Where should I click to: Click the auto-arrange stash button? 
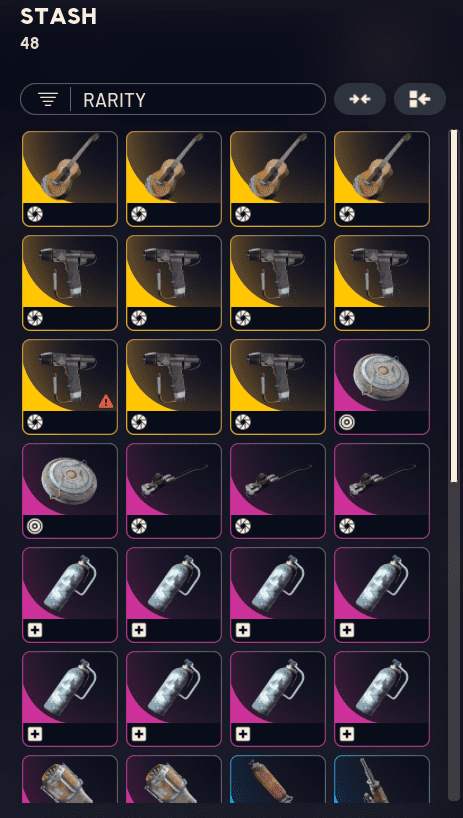pyautogui.click(x=420, y=99)
